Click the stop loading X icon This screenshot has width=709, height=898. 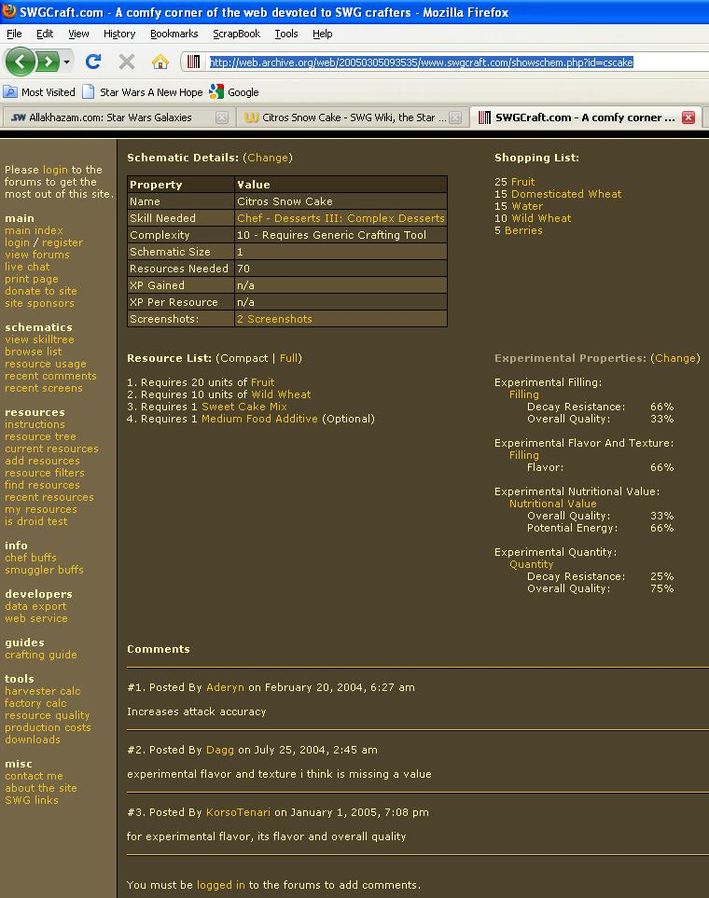point(127,62)
